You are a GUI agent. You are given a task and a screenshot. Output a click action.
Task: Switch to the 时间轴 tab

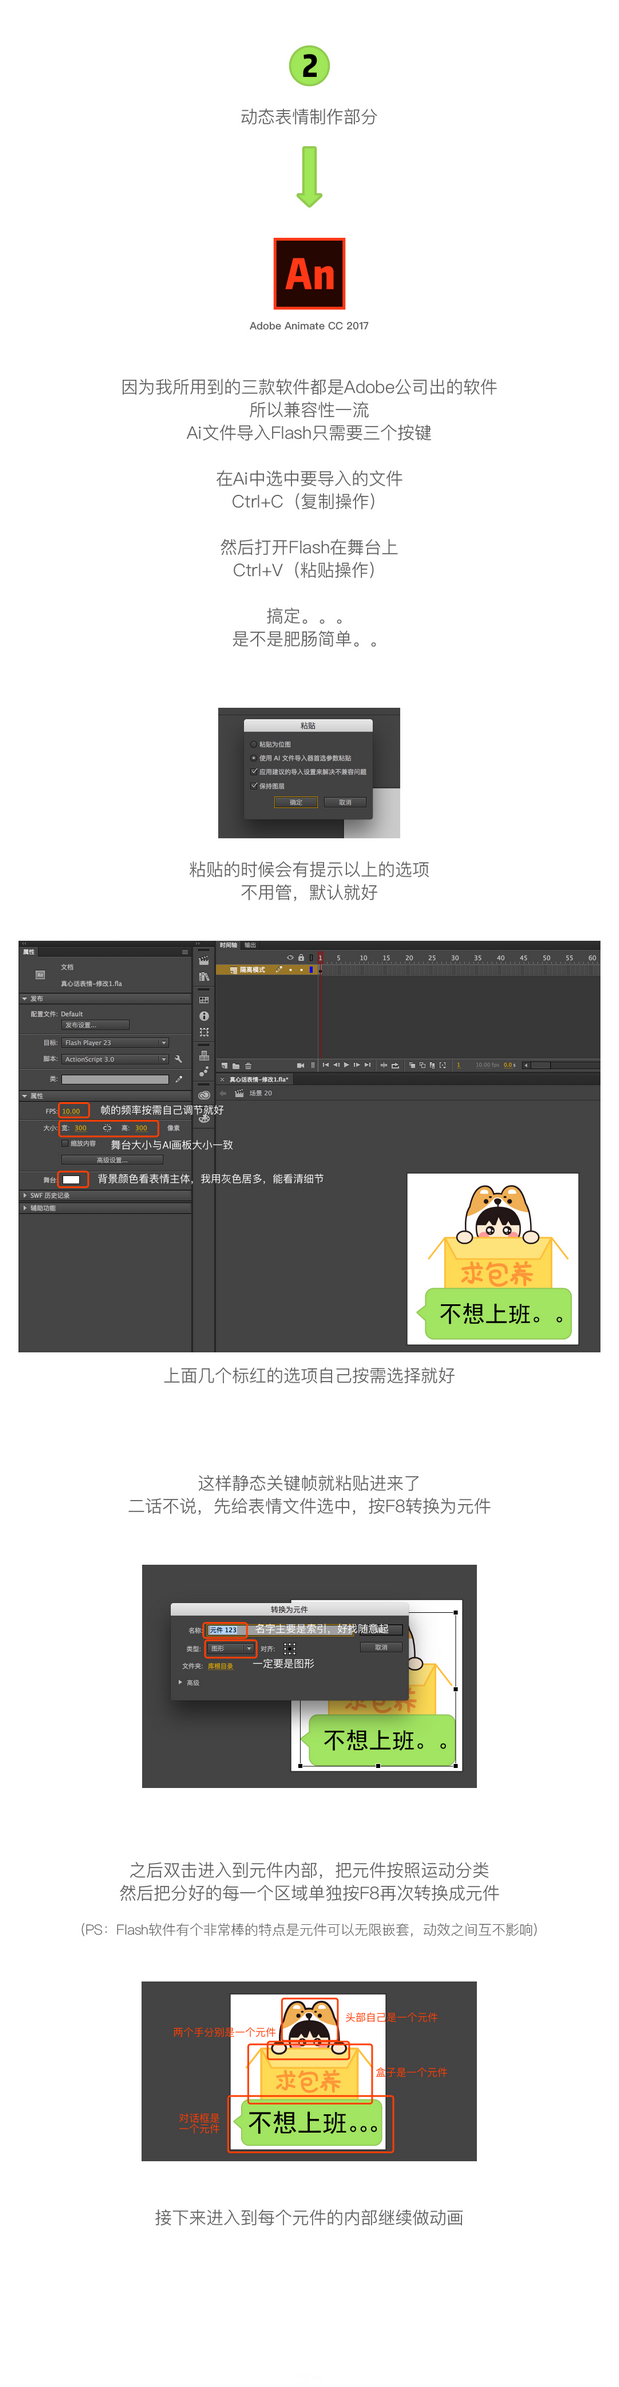point(229,945)
